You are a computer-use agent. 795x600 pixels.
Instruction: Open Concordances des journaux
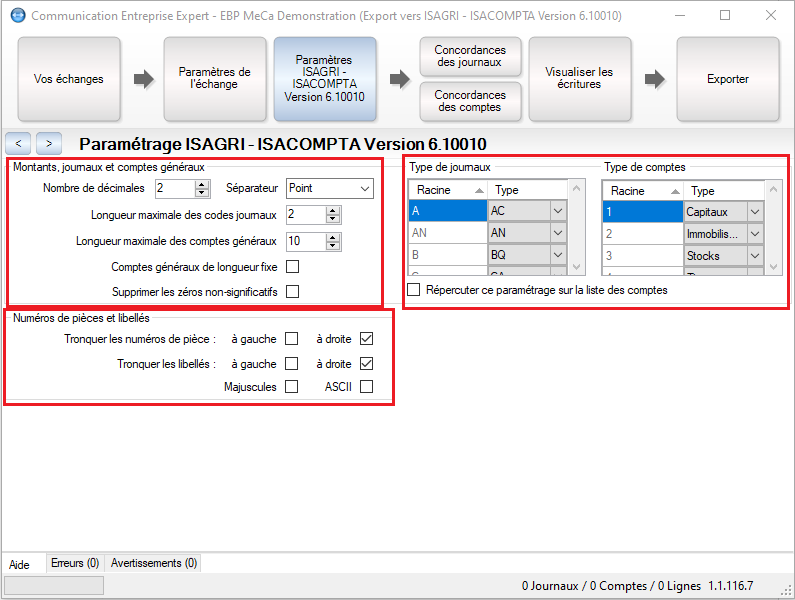coord(470,56)
